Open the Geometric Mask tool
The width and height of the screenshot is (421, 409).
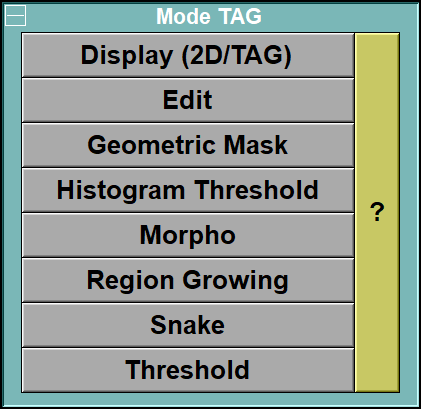tap(188, 145)
